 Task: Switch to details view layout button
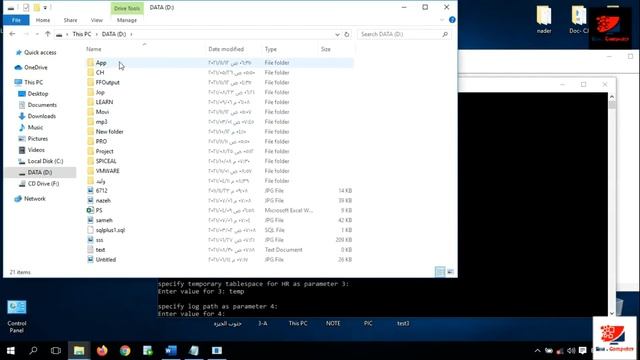[x=440, y=272]
